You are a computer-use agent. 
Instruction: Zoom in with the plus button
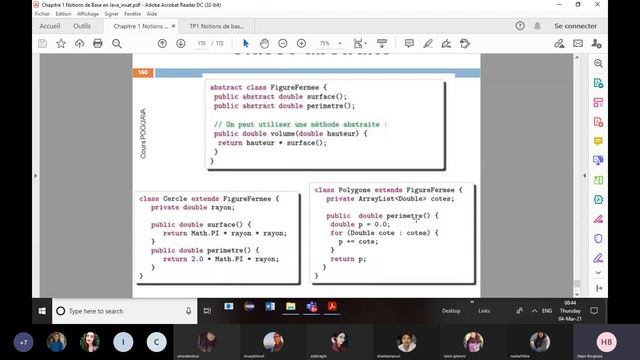click(301, 43)
